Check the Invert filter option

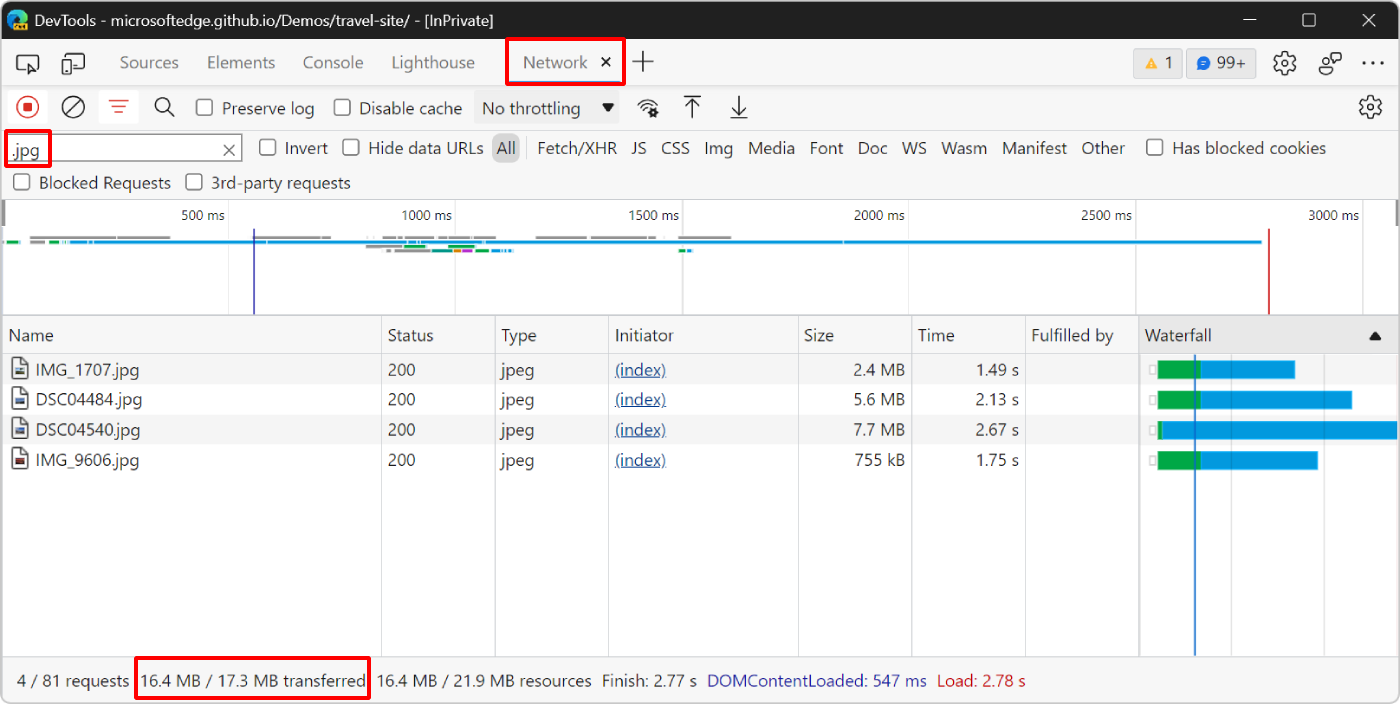click(267, 147)
